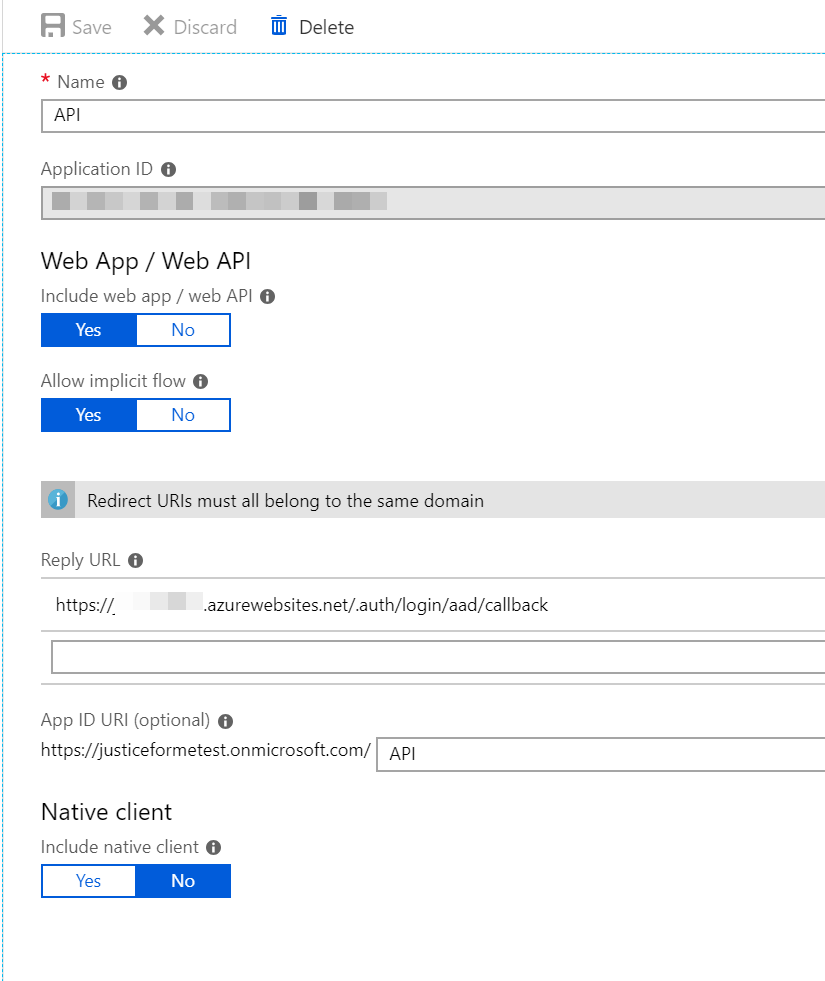Viewport: 825px width, 981px height.
Task: Click info icon beside Reply URL
Action: coord(136,561)
